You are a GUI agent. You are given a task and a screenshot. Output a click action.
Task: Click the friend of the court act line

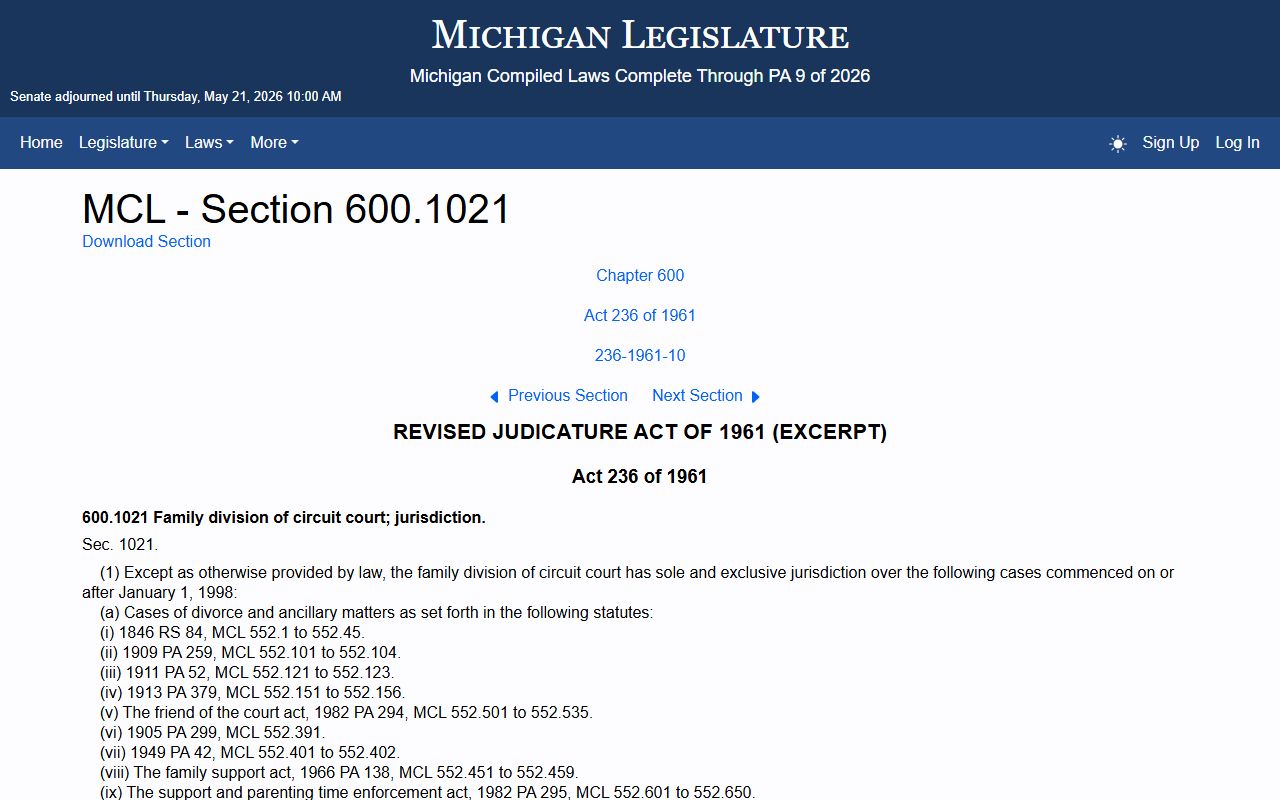click(x=346, y=713)
